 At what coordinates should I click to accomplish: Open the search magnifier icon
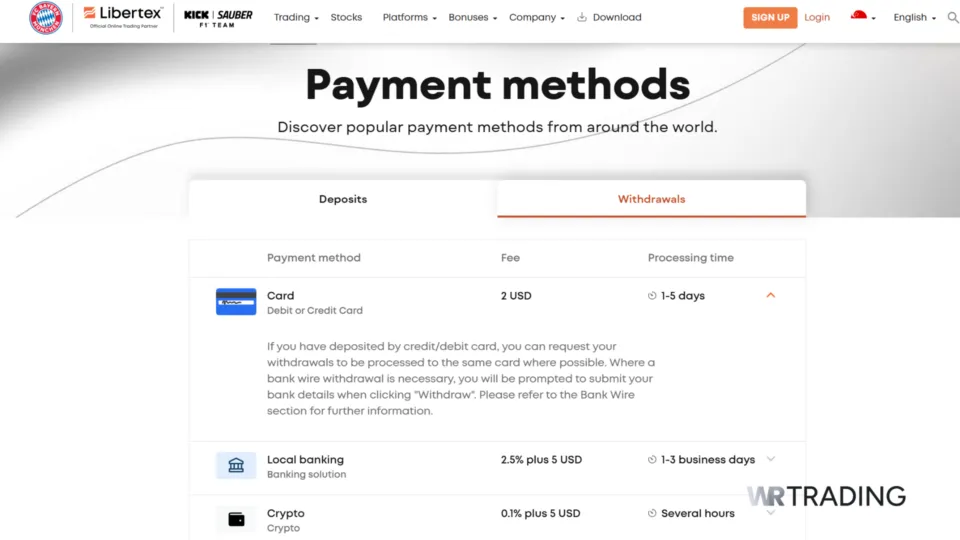[953, 17]
